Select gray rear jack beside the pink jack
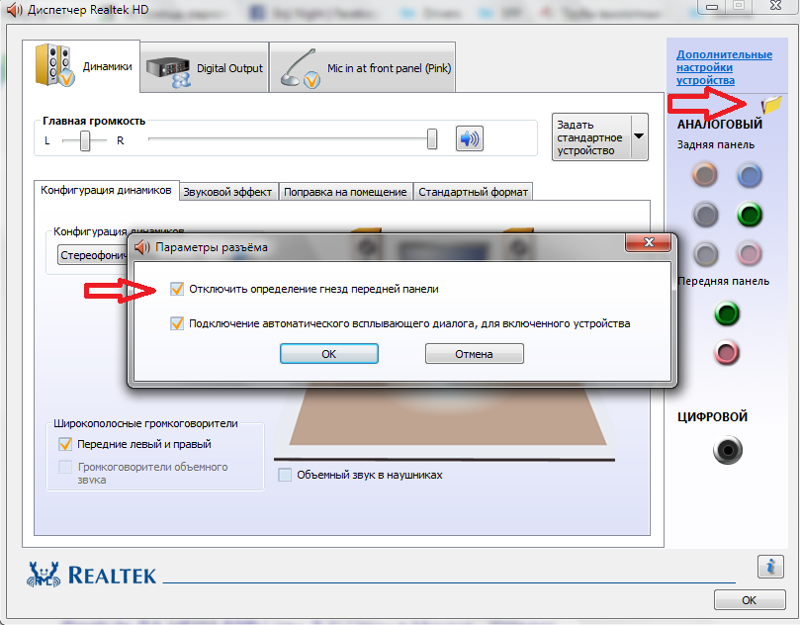This screenshot has width=800, height=625. pos(705,254)
